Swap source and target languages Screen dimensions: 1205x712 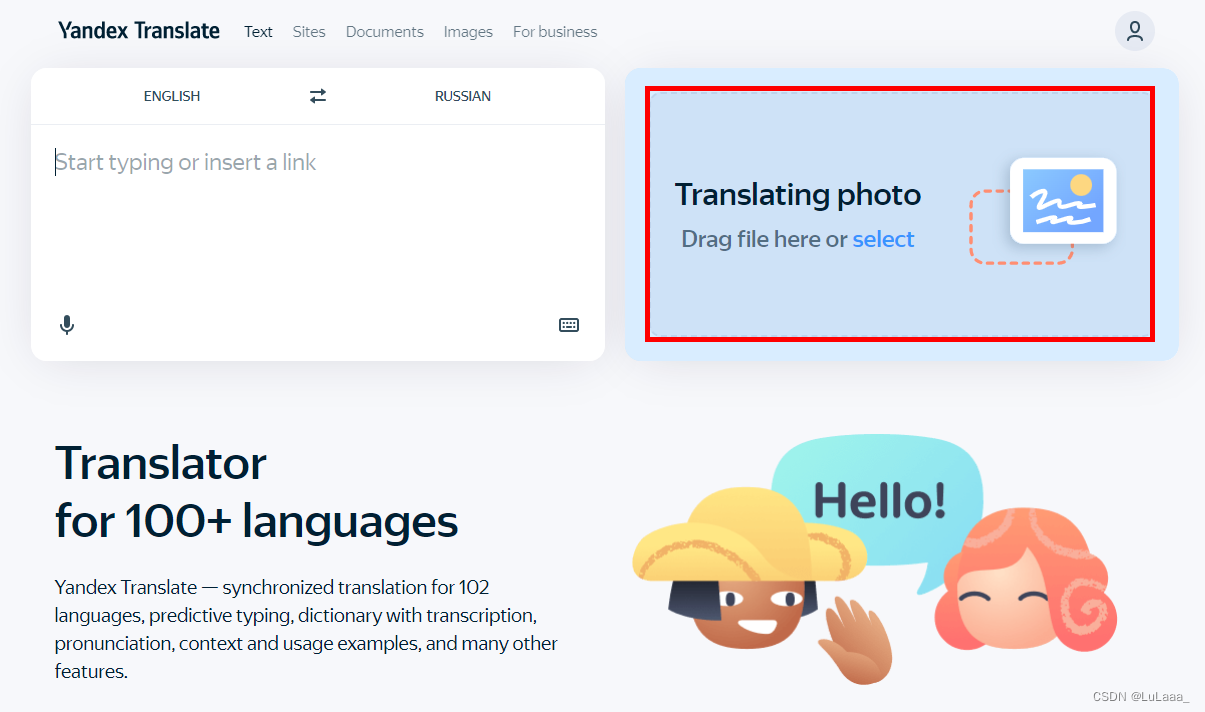[x=318, y=96]
